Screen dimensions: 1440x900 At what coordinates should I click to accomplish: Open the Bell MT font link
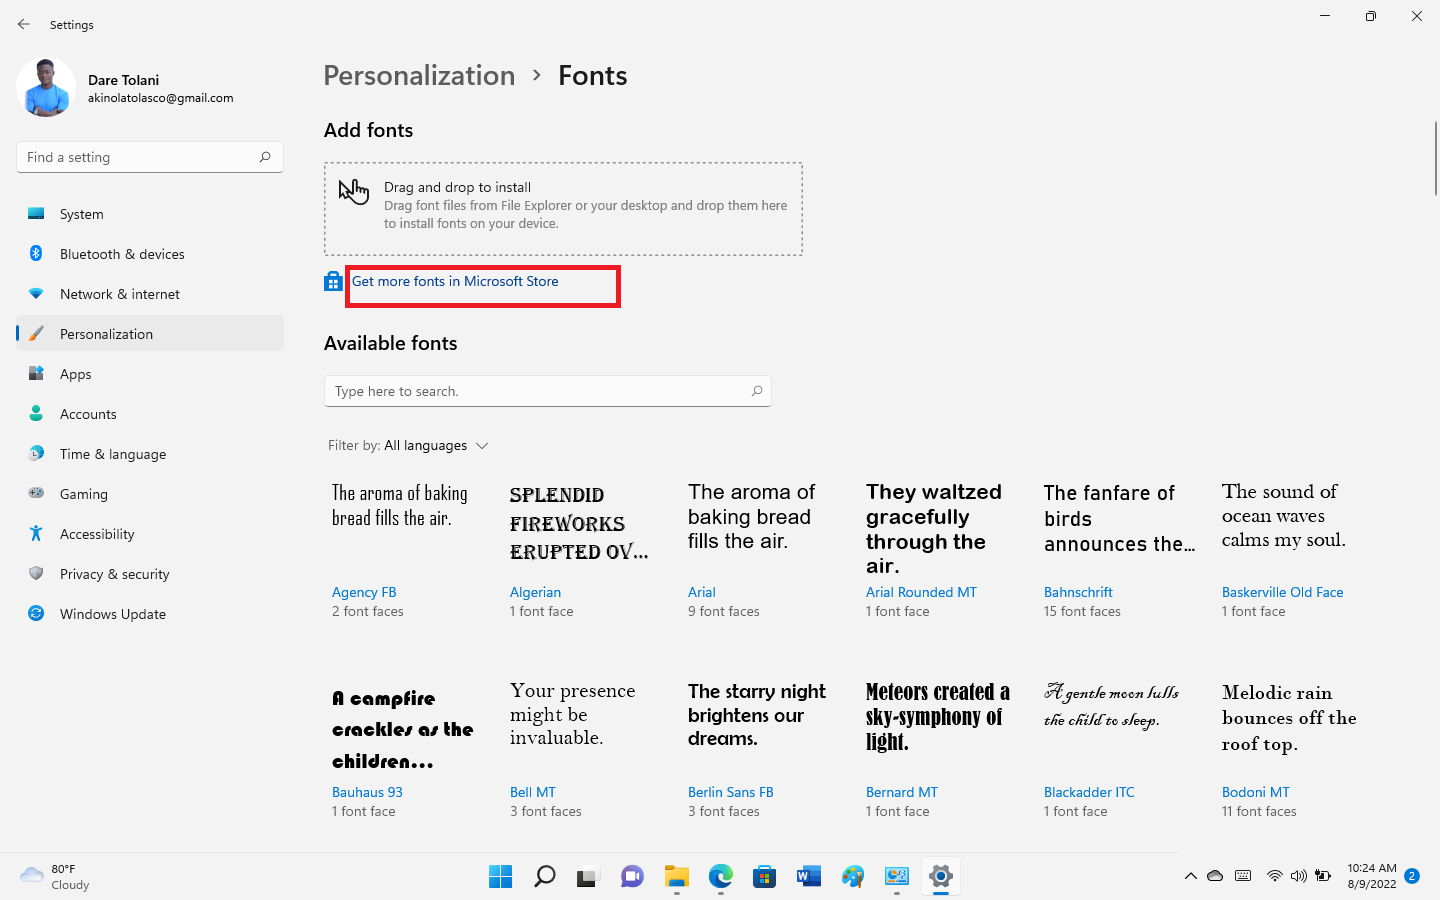tap(532, 792)
